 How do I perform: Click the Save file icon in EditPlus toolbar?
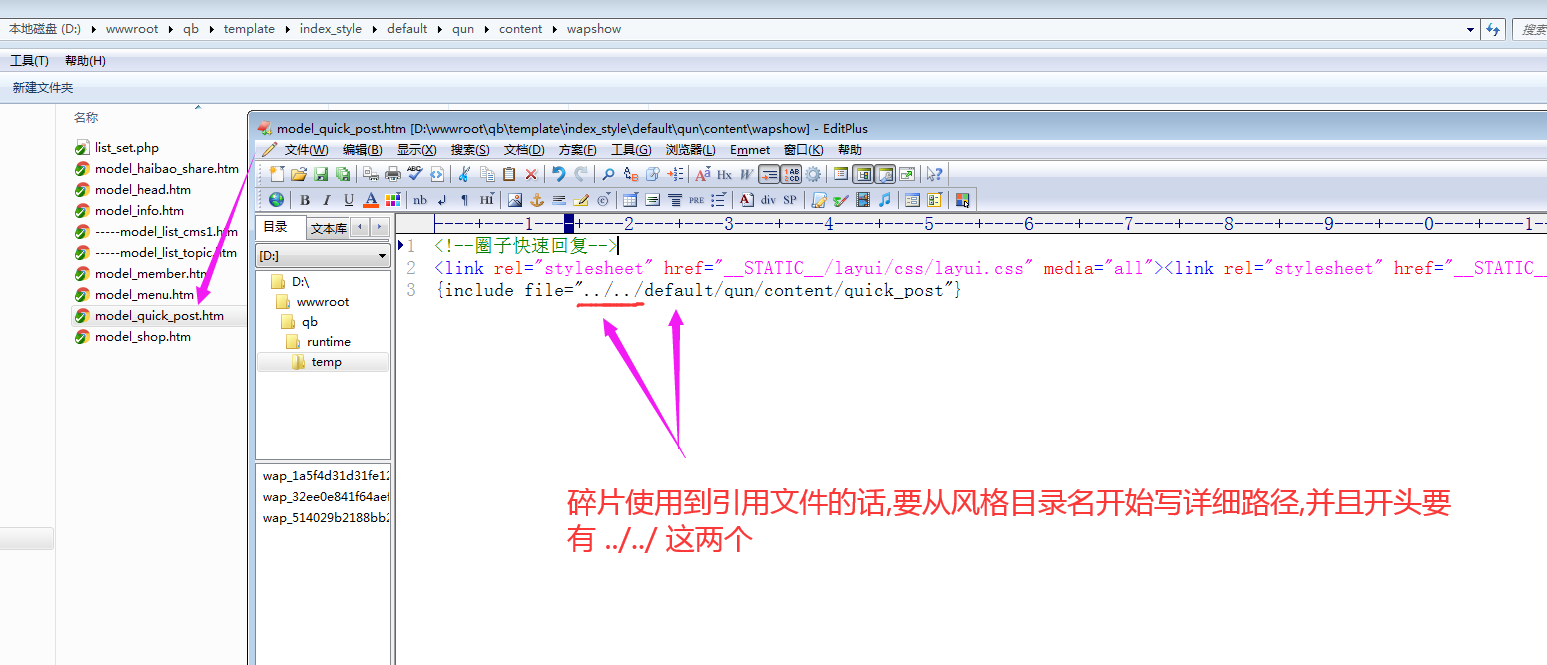(321, 174)
